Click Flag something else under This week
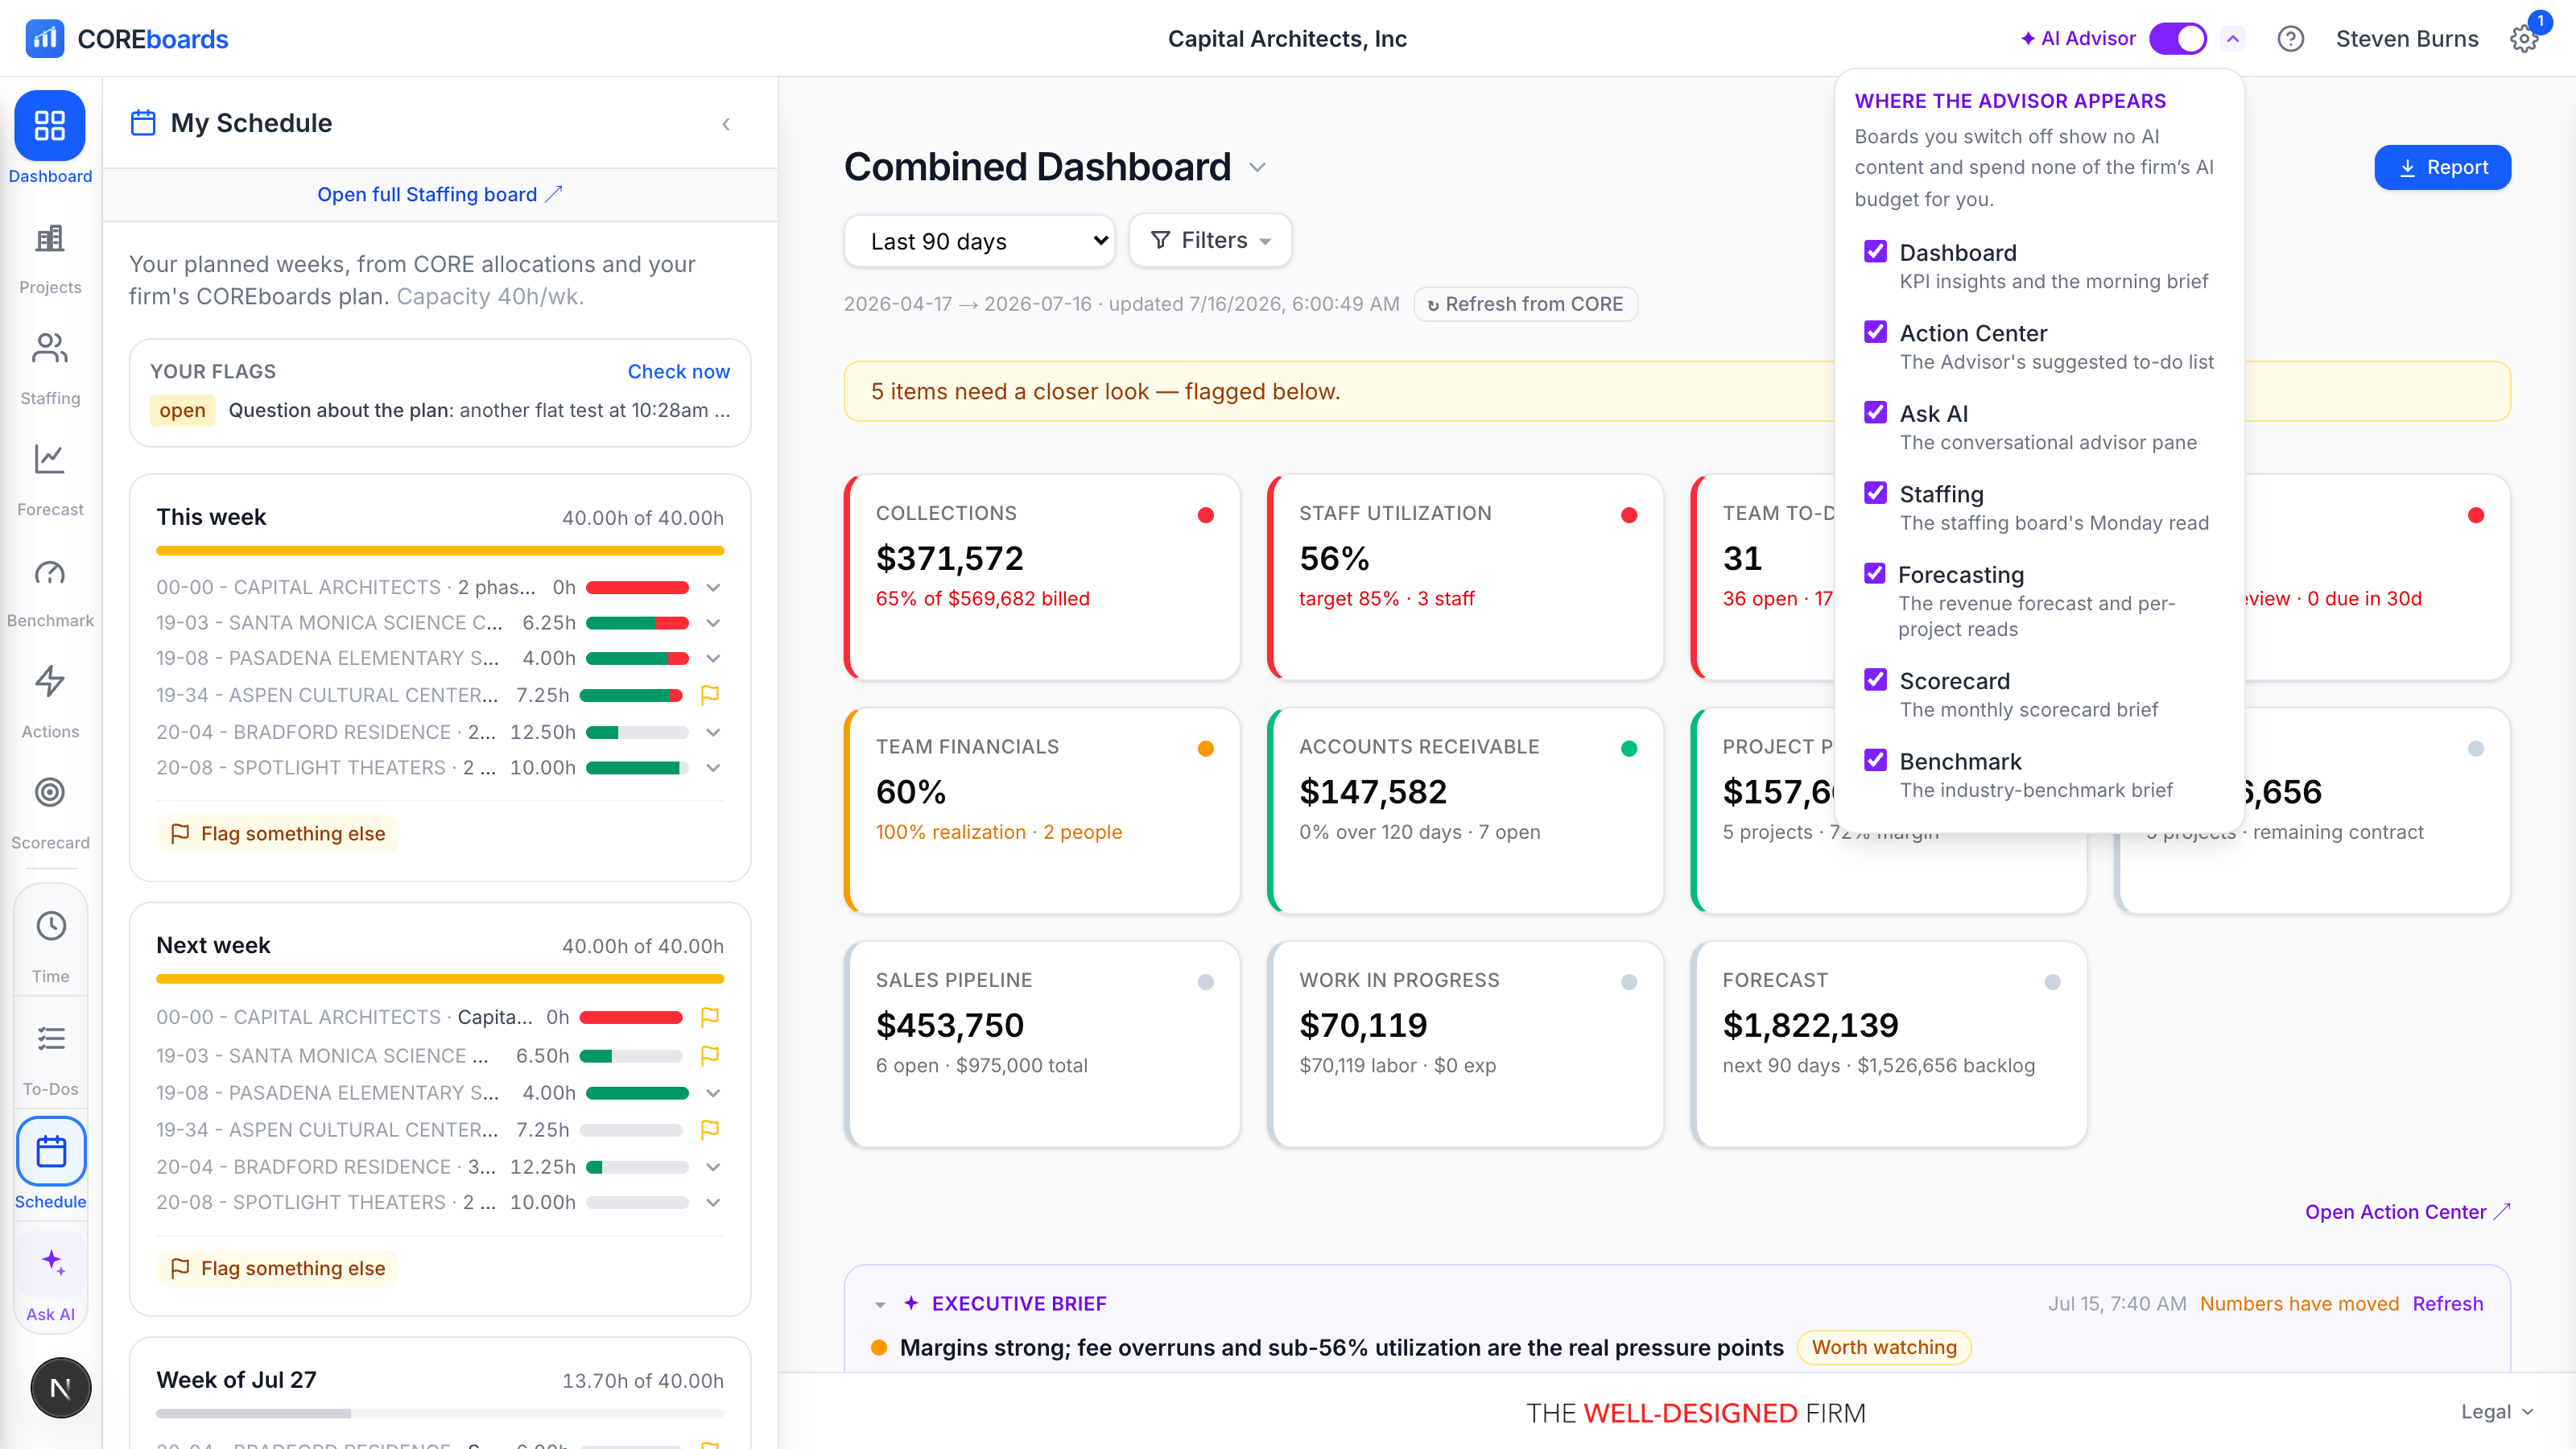Screen dimensions: 2576x1449 pos(277,834)
